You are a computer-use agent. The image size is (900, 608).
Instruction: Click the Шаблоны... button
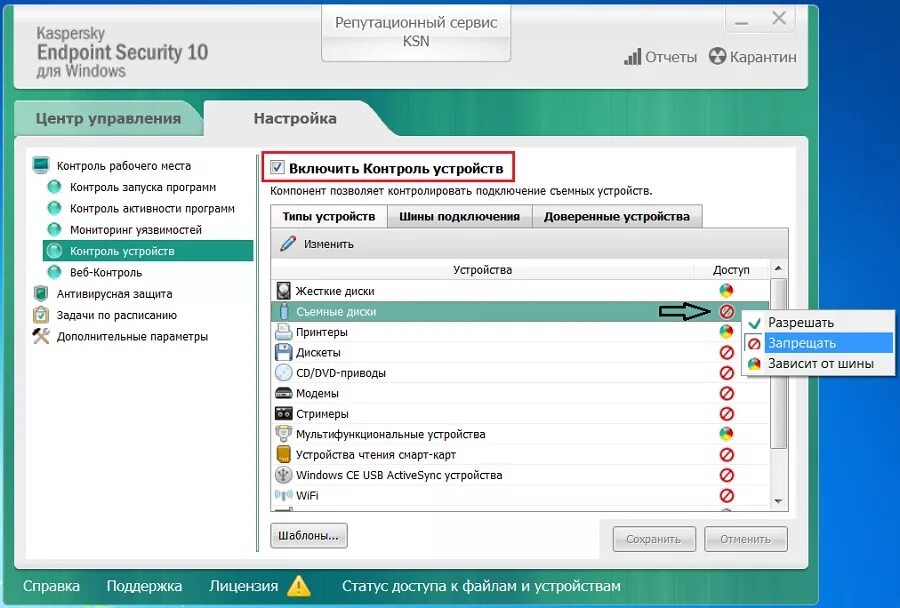309,536
